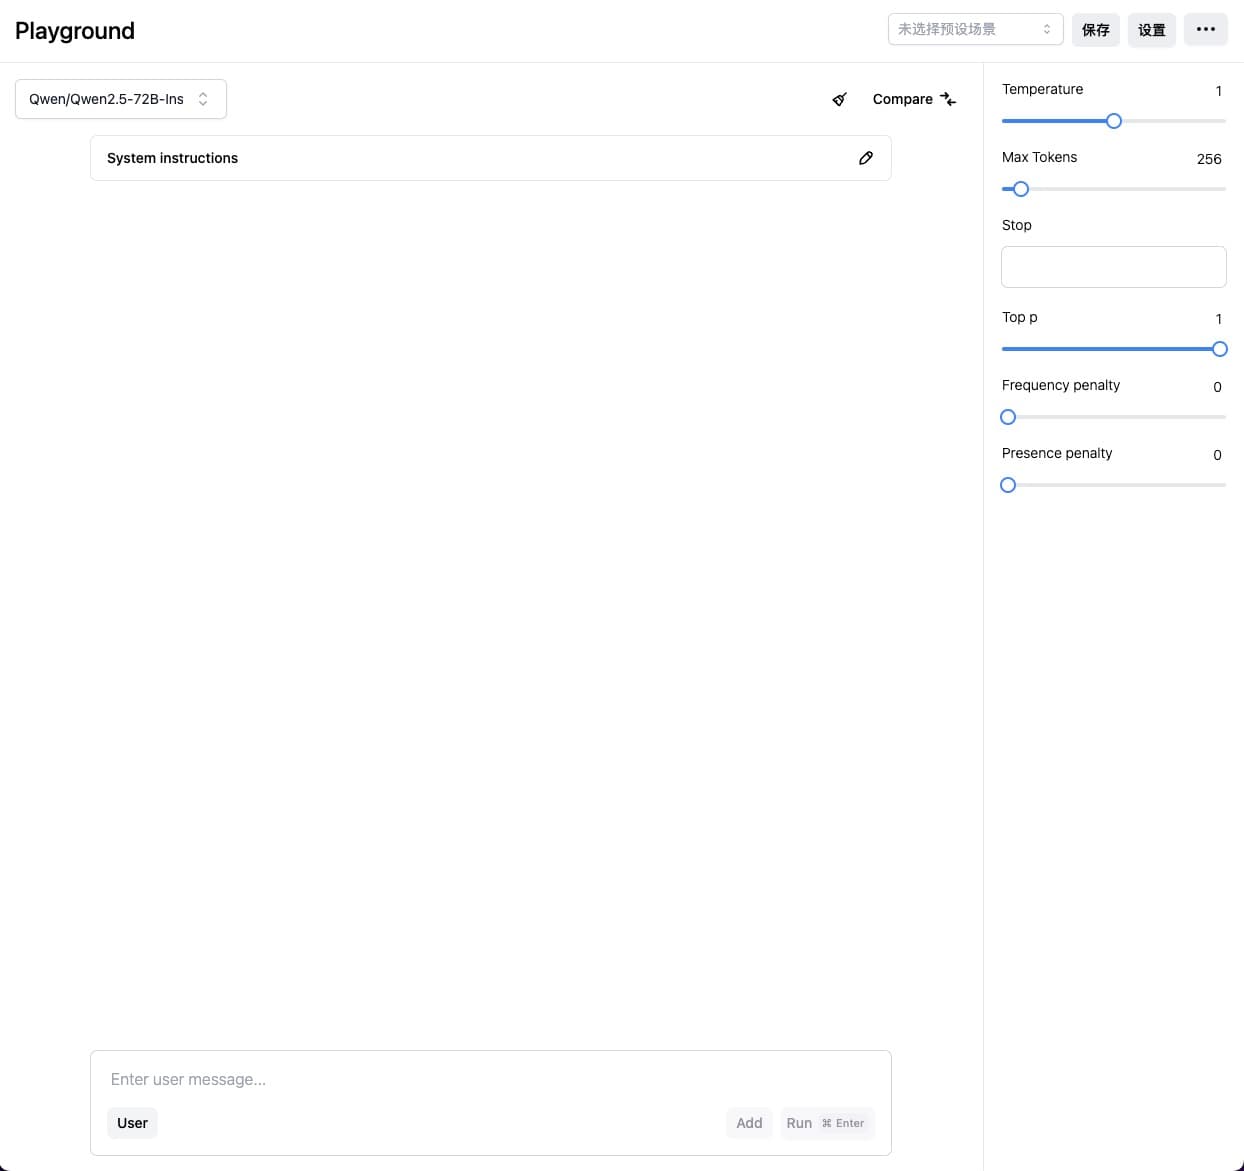Click the broom clear-conversation icon
The width and height of the screenshot is (1244, 1171).
840,99
